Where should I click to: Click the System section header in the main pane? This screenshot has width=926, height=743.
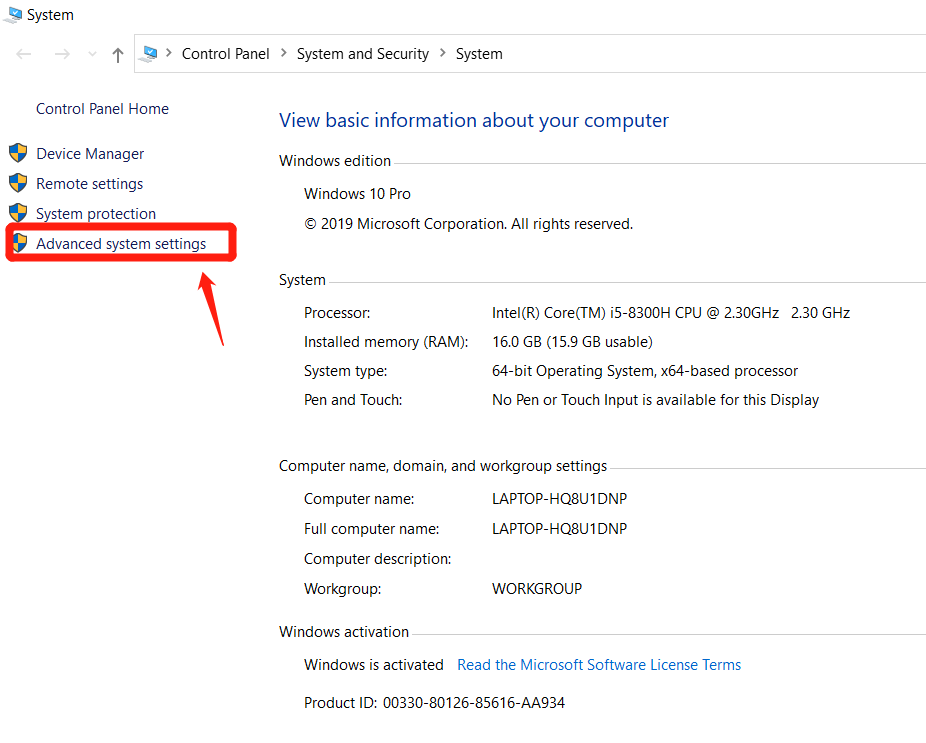tap(302, 280)
